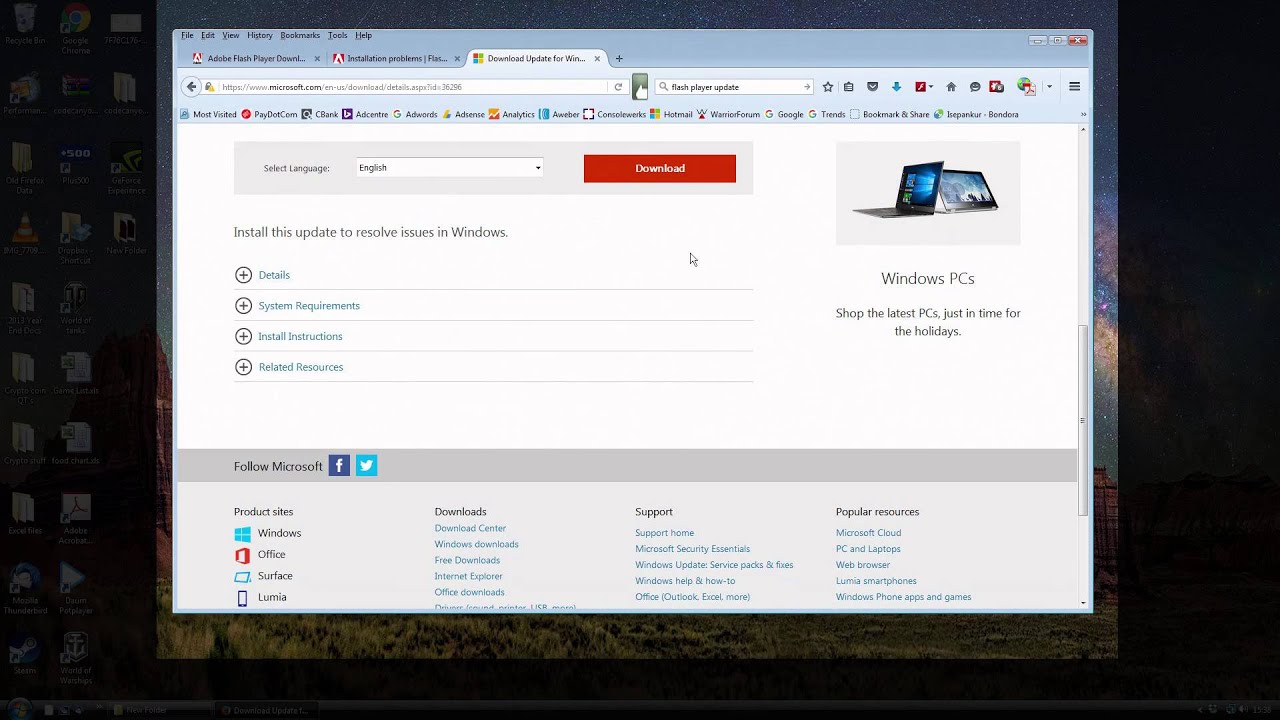The width and height of the screenshot is (1280, 720).
Task: Open the bookmarks list icon
Action: click(x=849, y=87)
